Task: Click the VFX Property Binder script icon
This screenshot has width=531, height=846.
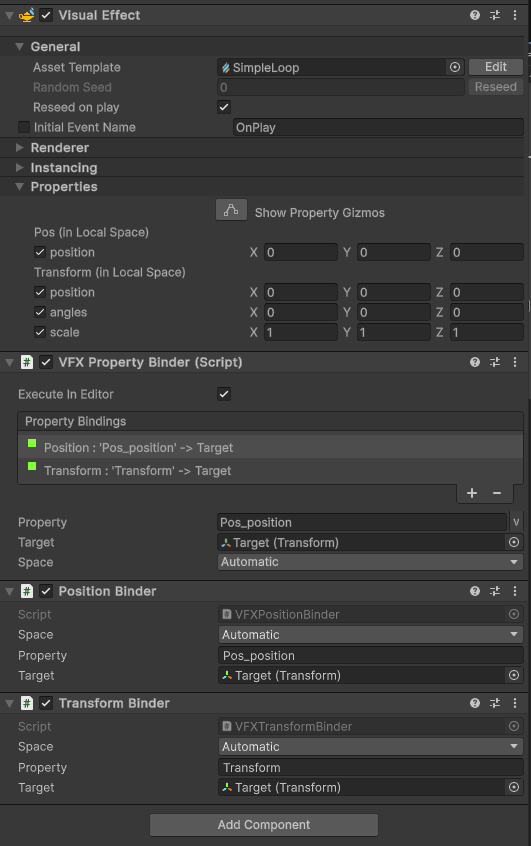Action: tap(26, 362)
